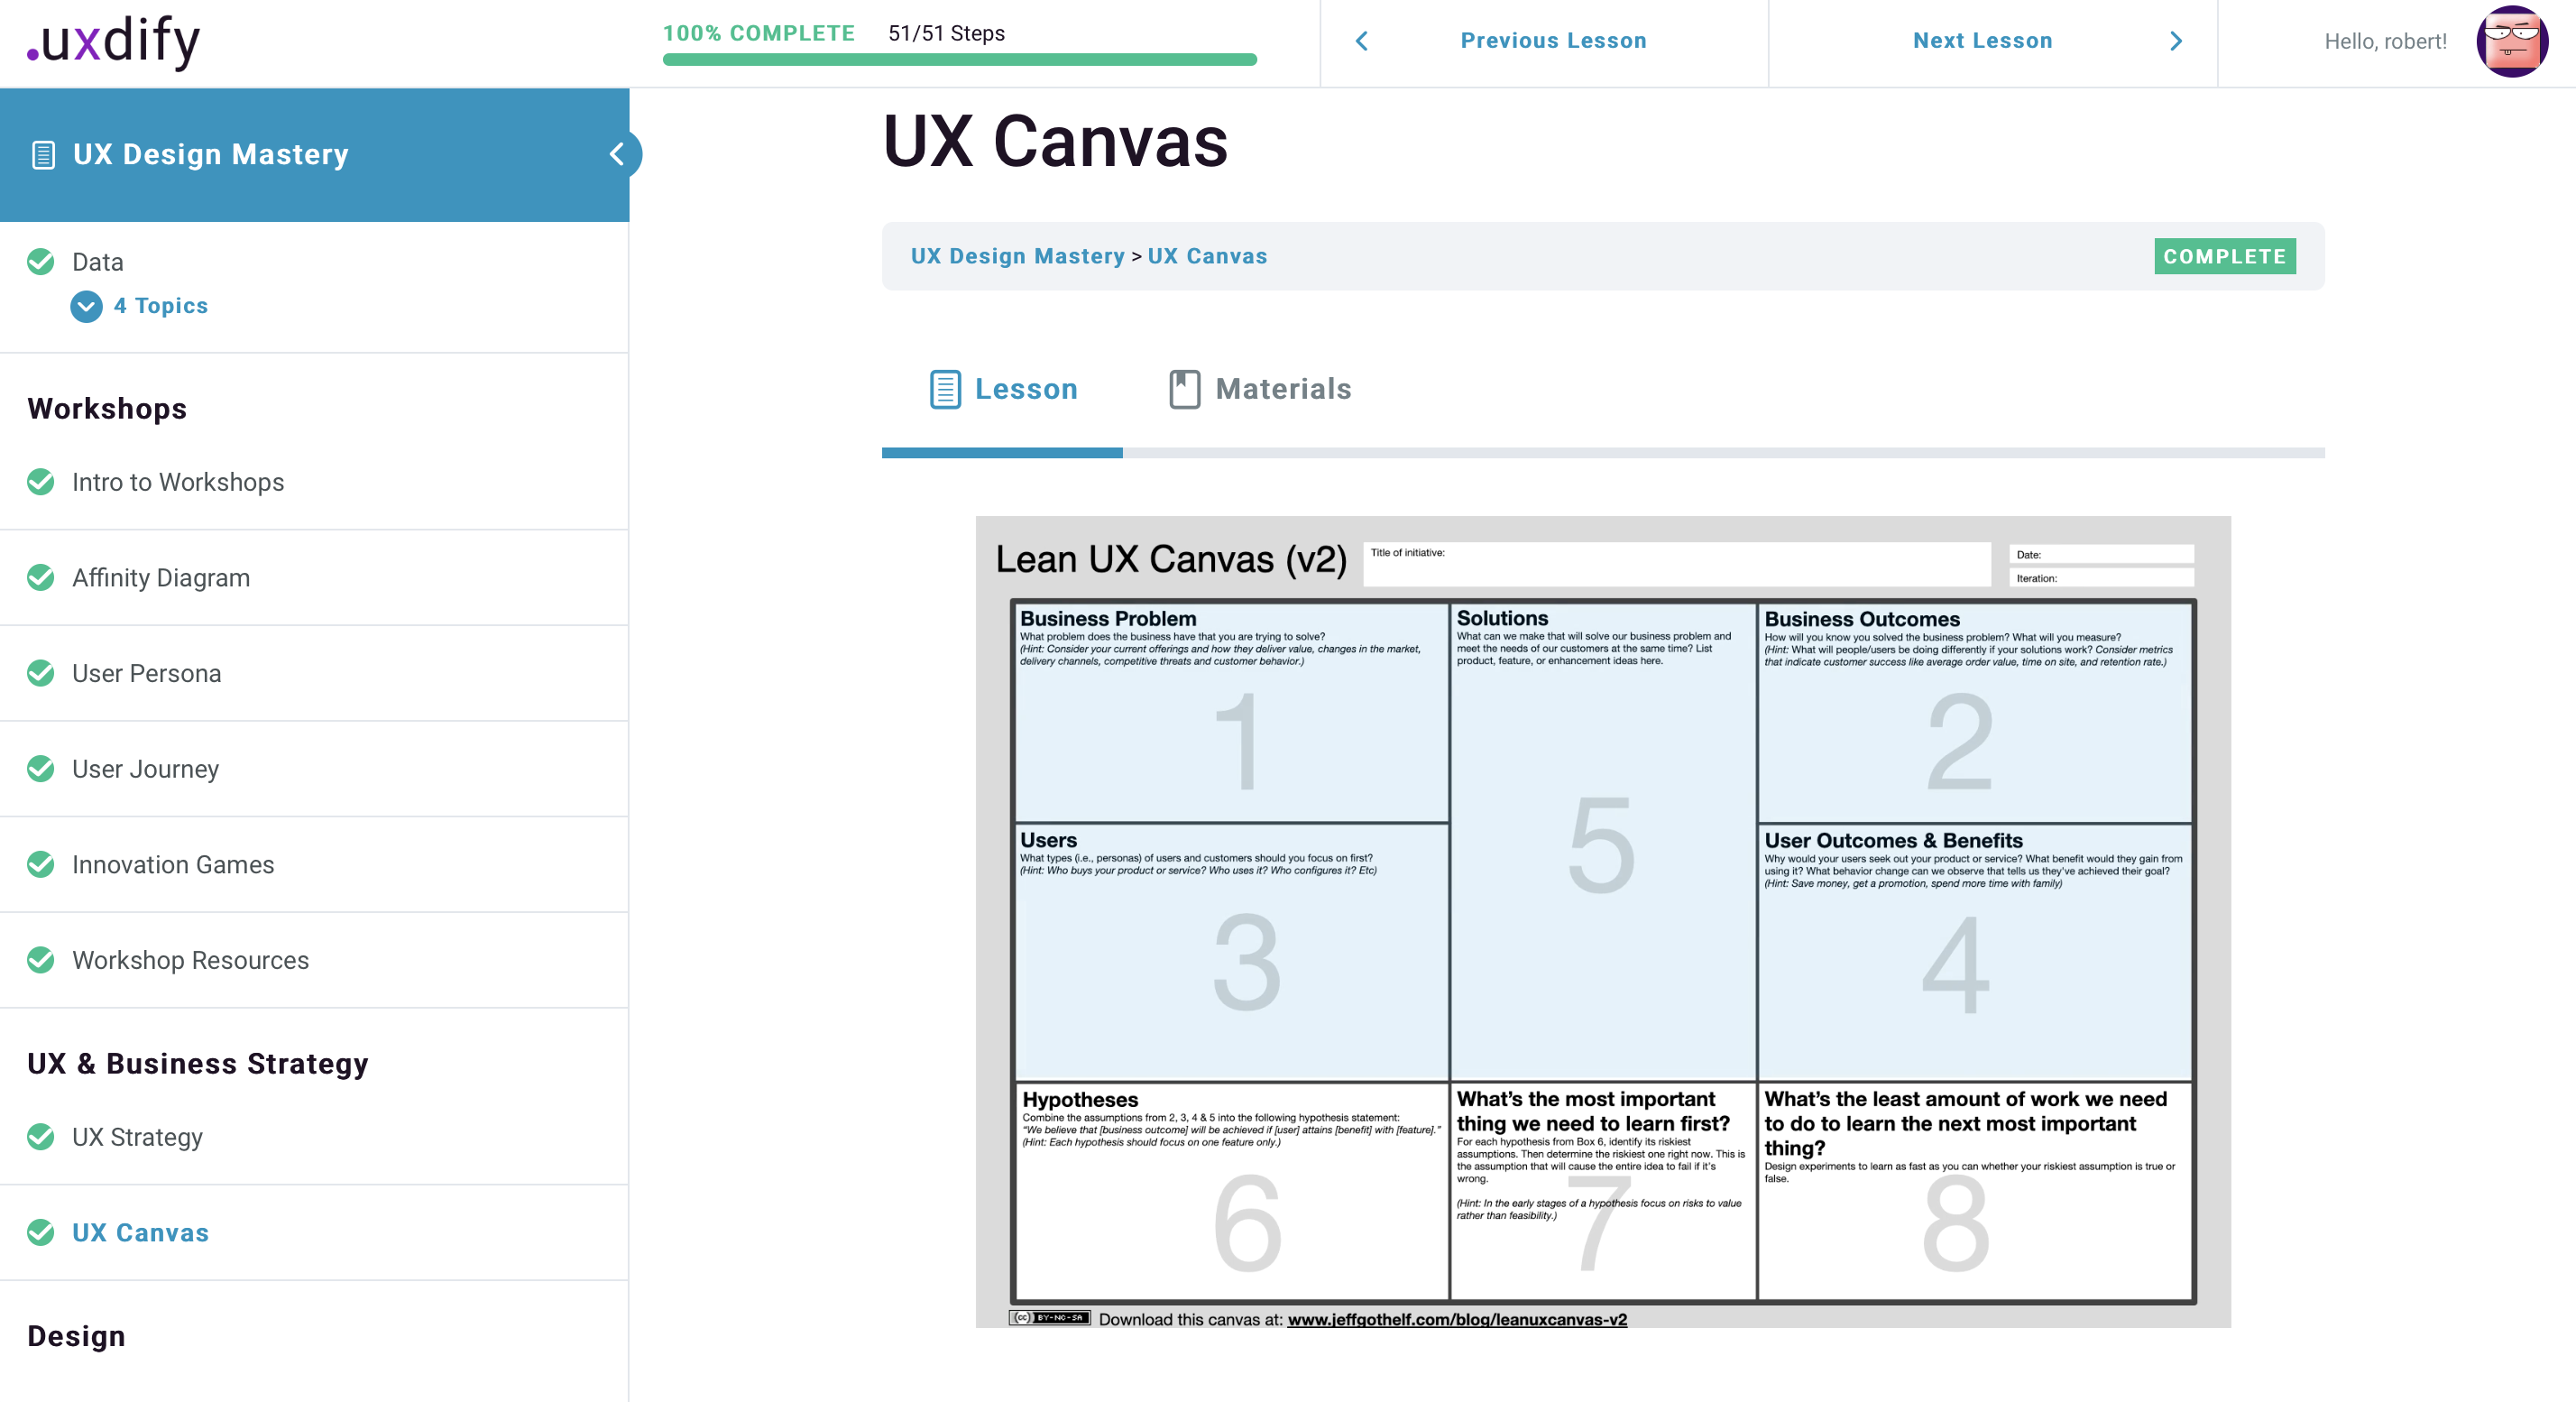Image resolution: width=2576 pixels, height=1402 pixels.
Task: Toggle completion status of Innovation Games
Action: pos(40,864)
